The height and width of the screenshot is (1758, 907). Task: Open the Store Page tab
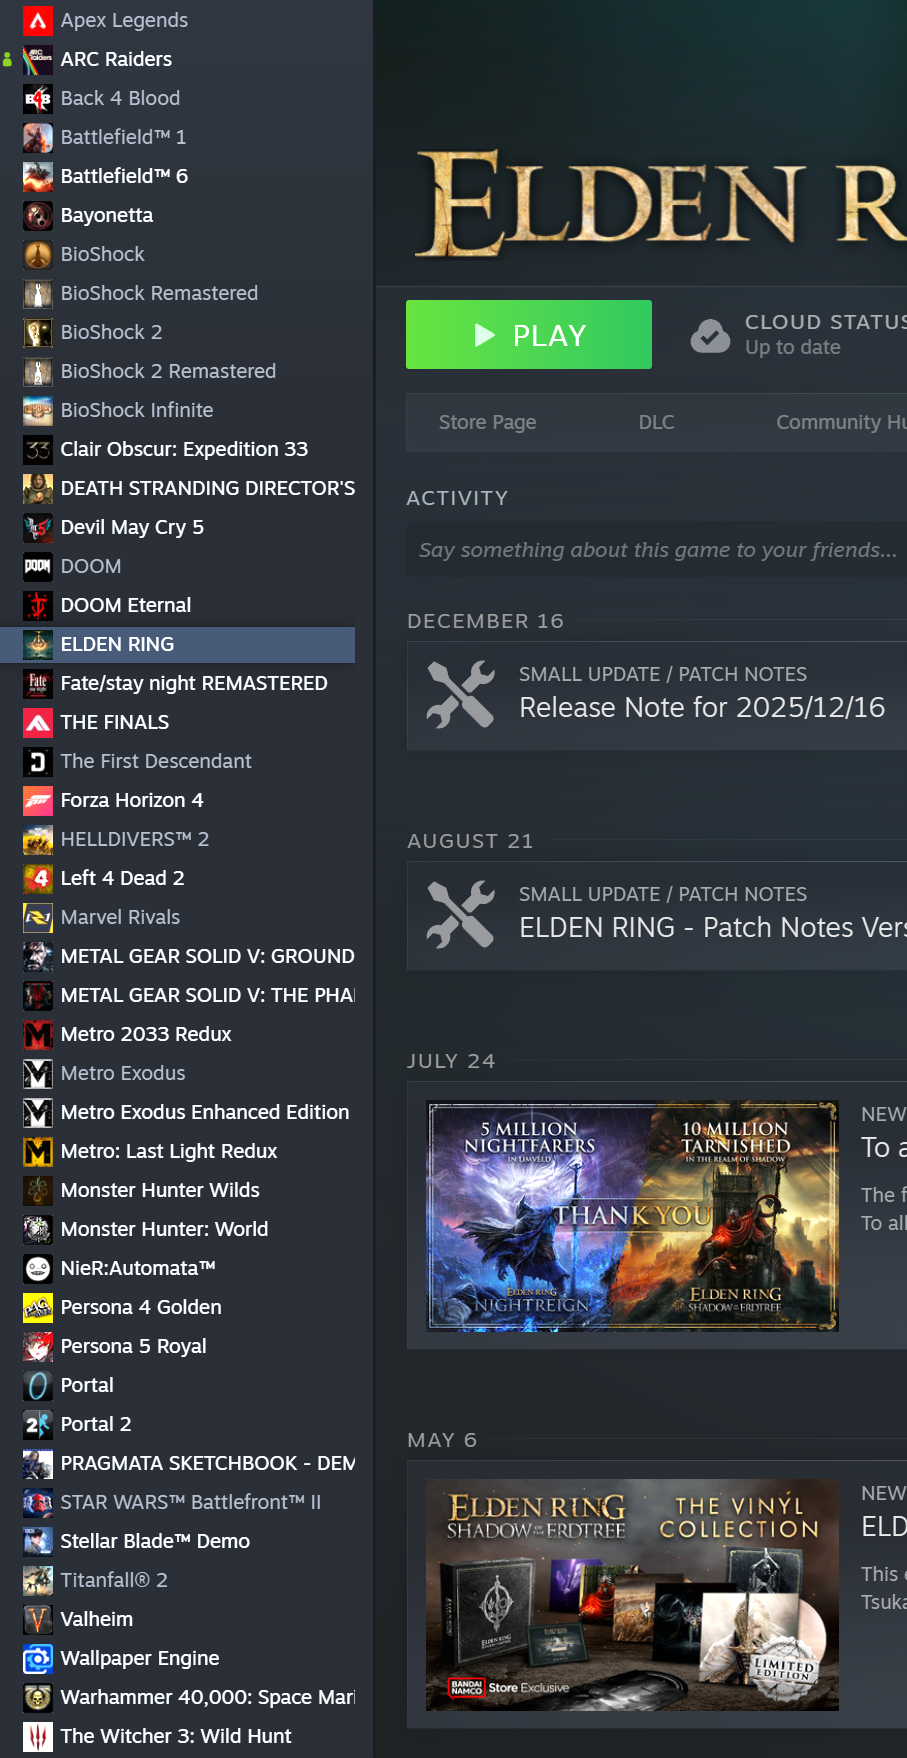point(487,422)
